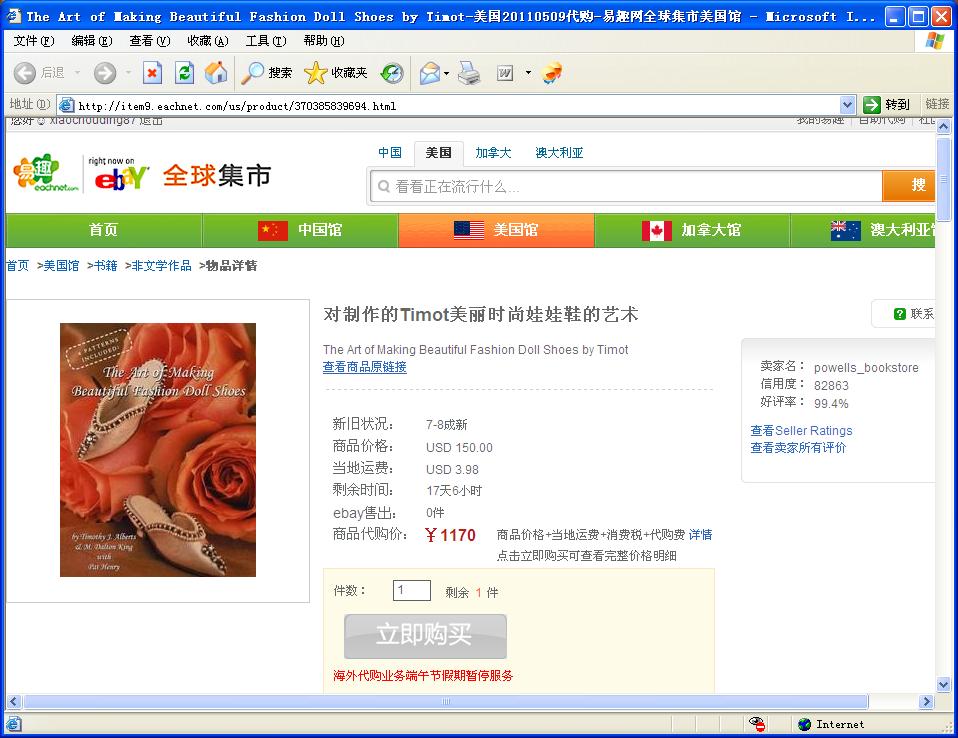Click the 美国馆 breadcrumb link
The height and width of the screenshot is (738, 958).
61,266
